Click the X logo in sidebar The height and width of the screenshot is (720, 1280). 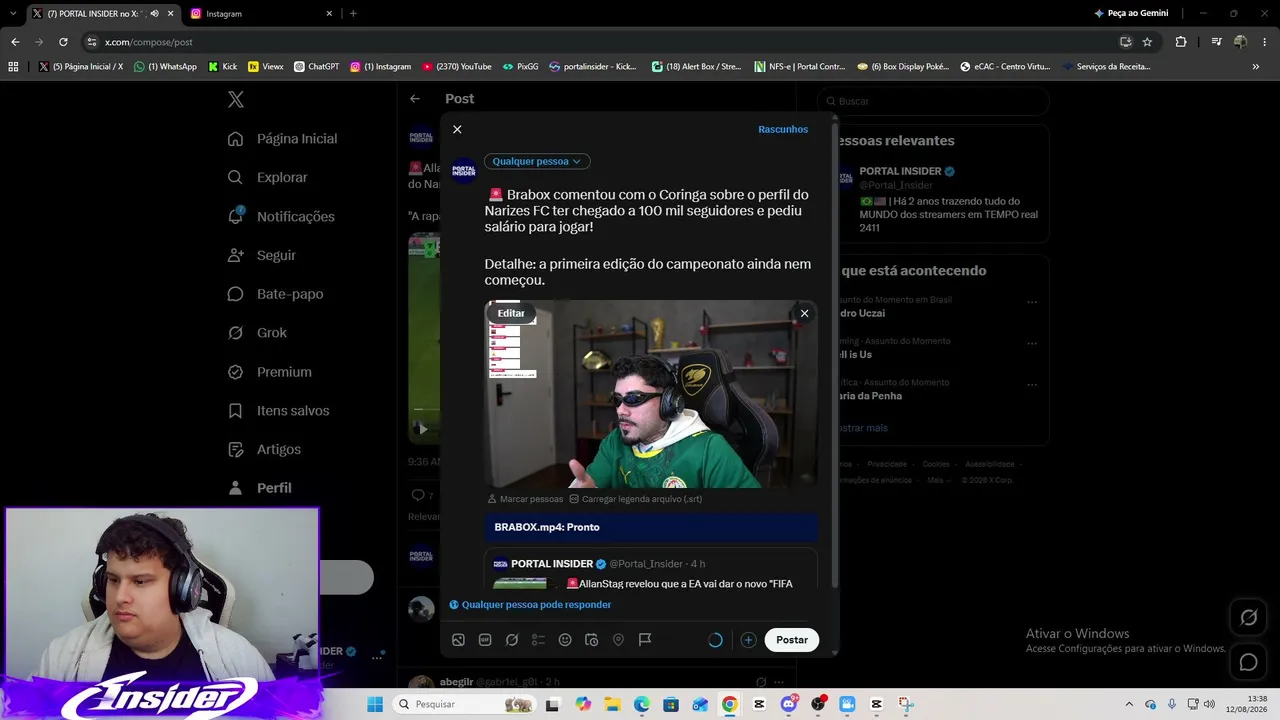point(235,99)
